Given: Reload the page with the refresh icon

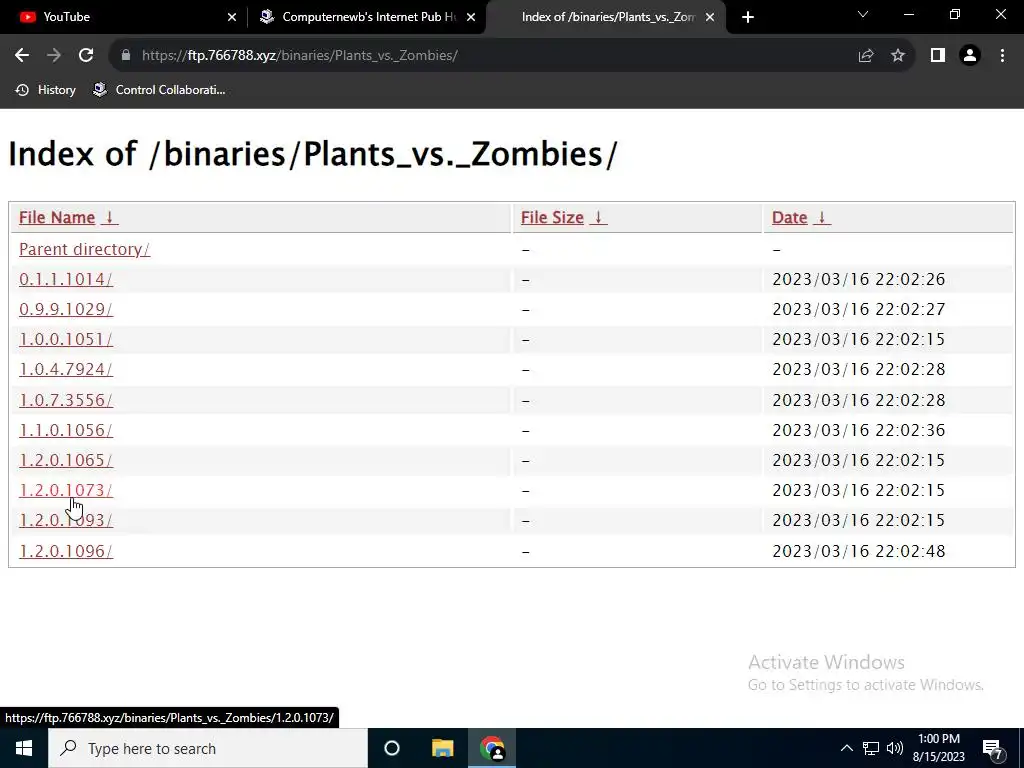Looking at the screenshot, I should [x=86, y=56].
